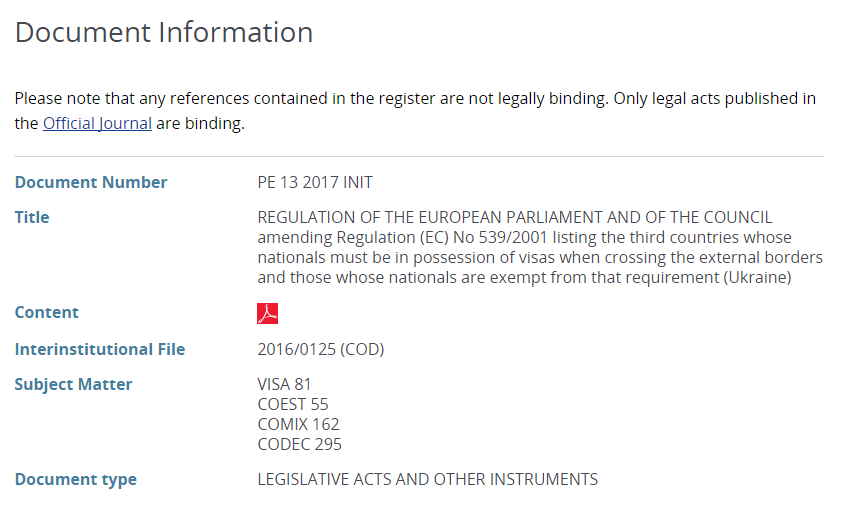The image size is (855, 505).
Task: Click the Document Information heading
Action: 164,32
